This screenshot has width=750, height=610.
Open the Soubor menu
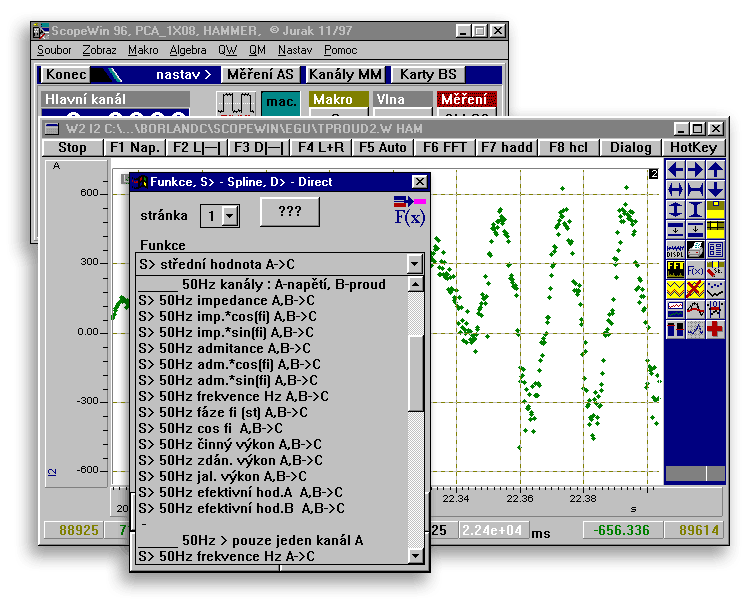tap(54, 50)
